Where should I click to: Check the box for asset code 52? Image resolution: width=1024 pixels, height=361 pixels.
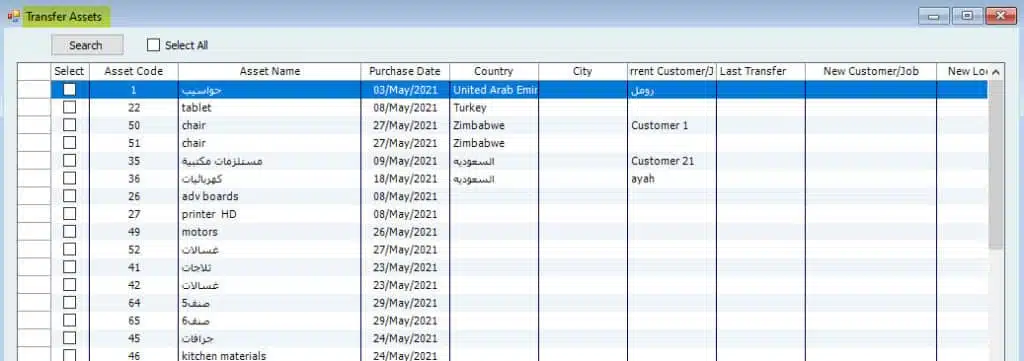(x=69, y=249)
